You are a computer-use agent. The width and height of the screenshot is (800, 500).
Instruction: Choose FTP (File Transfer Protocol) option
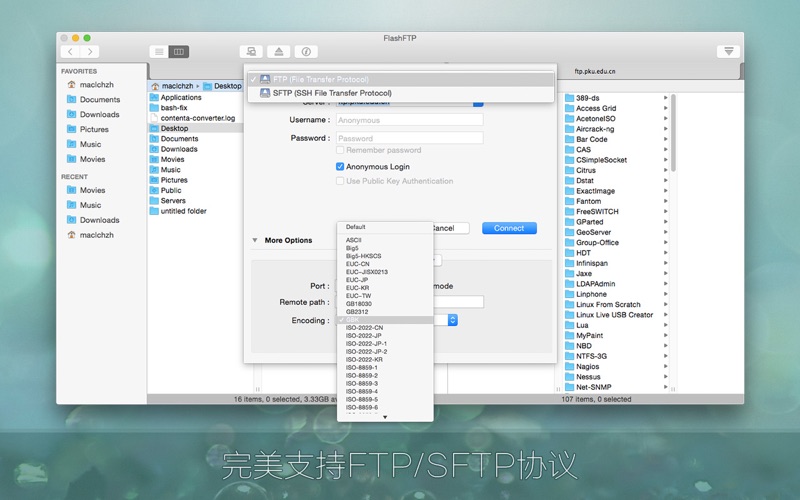click(401, 79)
